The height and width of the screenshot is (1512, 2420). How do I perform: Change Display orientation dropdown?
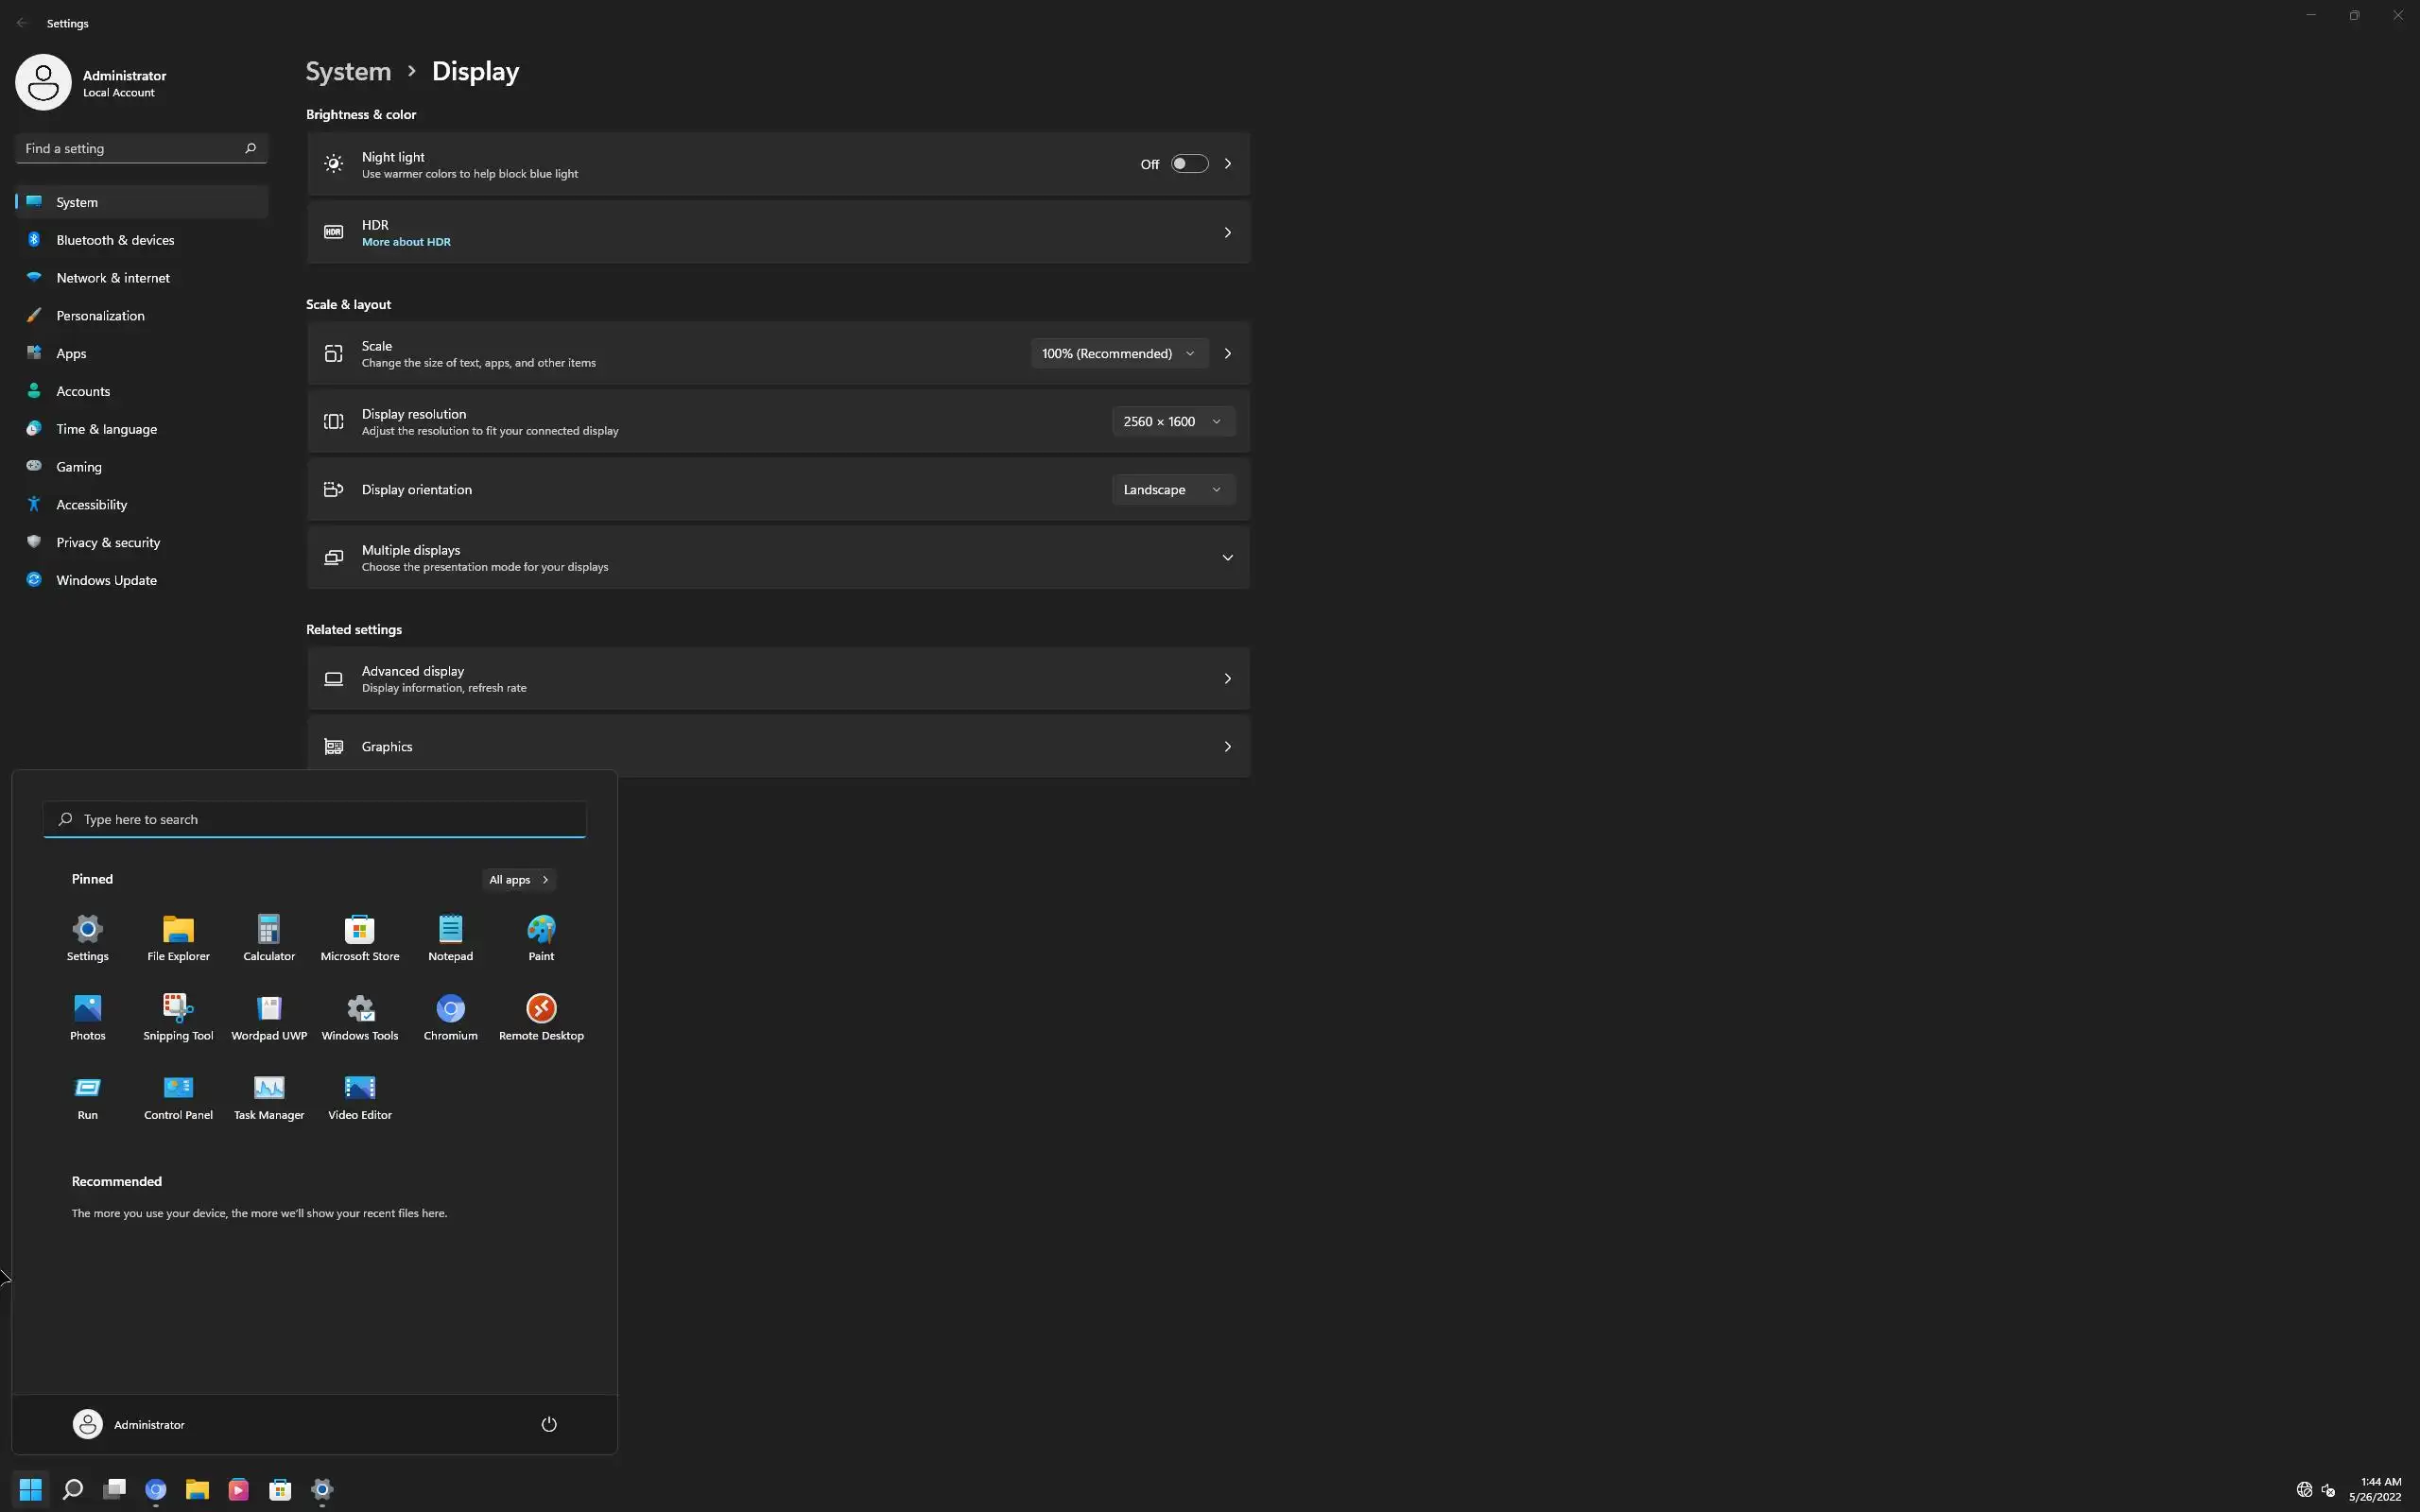tap(1172, 489)
